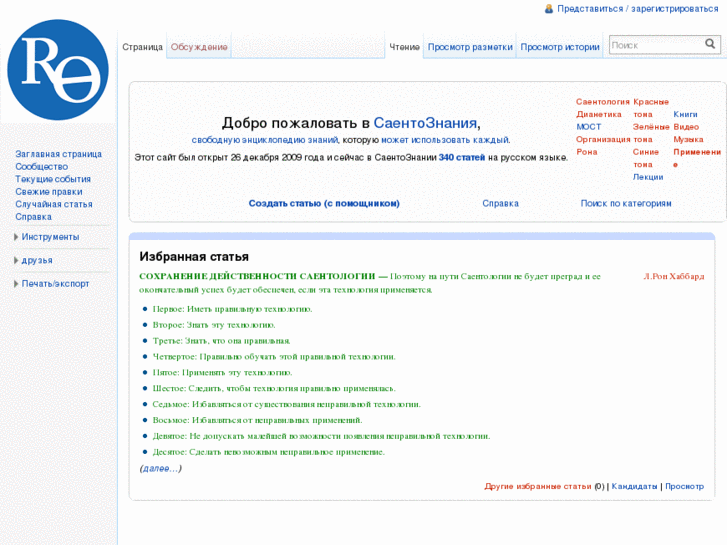This screenshot has height=545, width=727.
Task: Open the Л.Рон Хаббард author link
Action: click(x=674, y=276)
